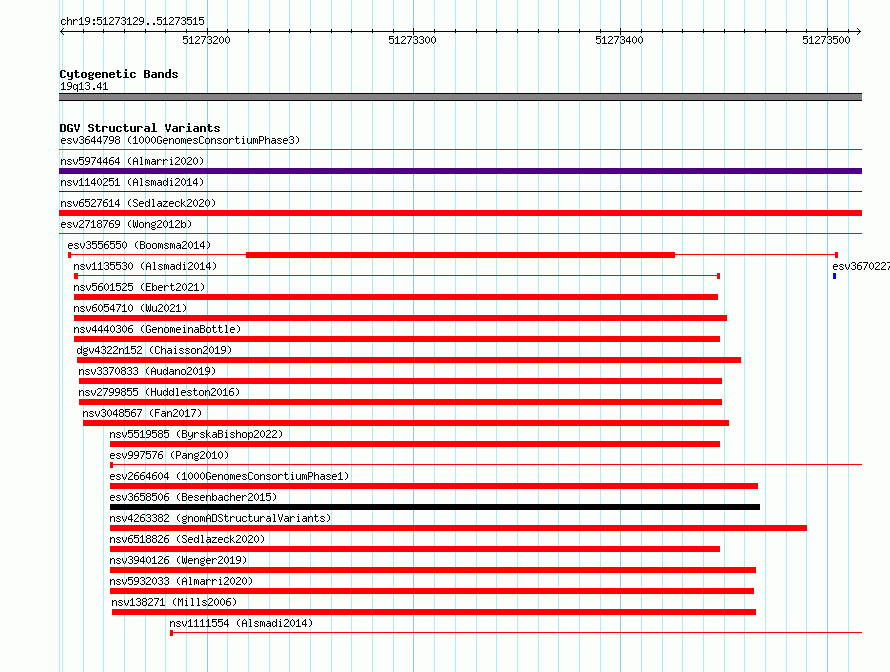890x672 pixels.
Task: Click the nsv3048567 (Fan2017) label
Action: 142,413
